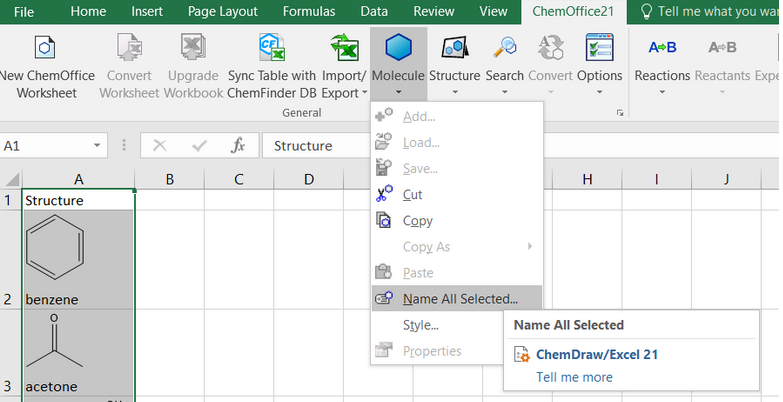Click the Tell me more link
This screenshot has height=402, width=783.
coord(574,377)
